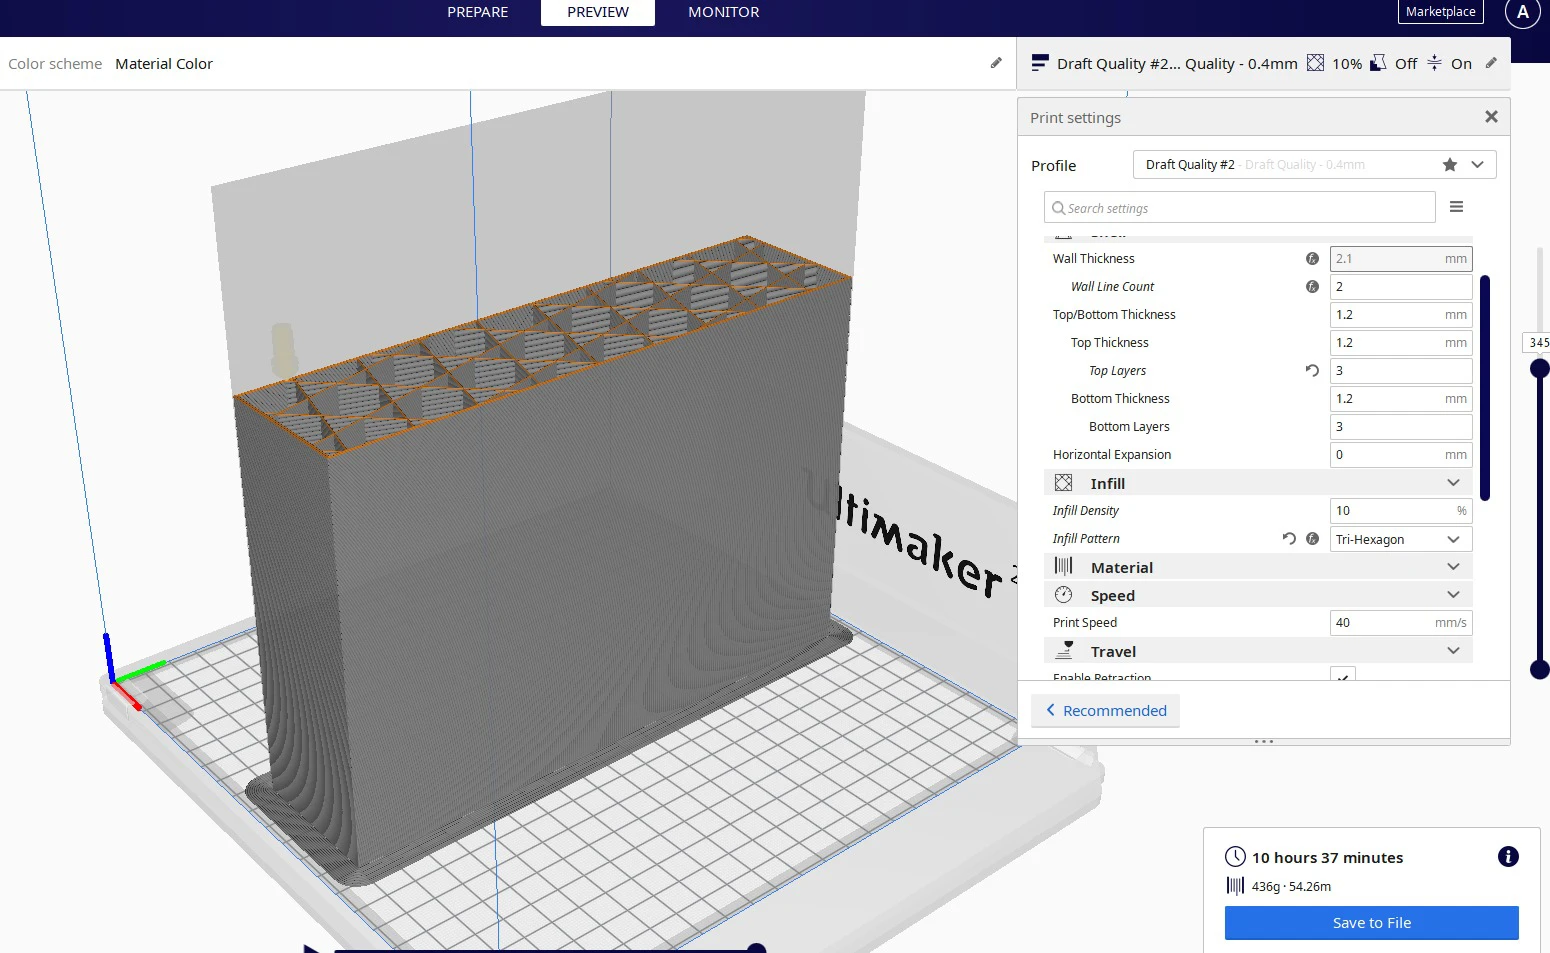The width and height of the screenshot is (1550, 953).
Task: Close the Print settings panel
Action: 1491,117
